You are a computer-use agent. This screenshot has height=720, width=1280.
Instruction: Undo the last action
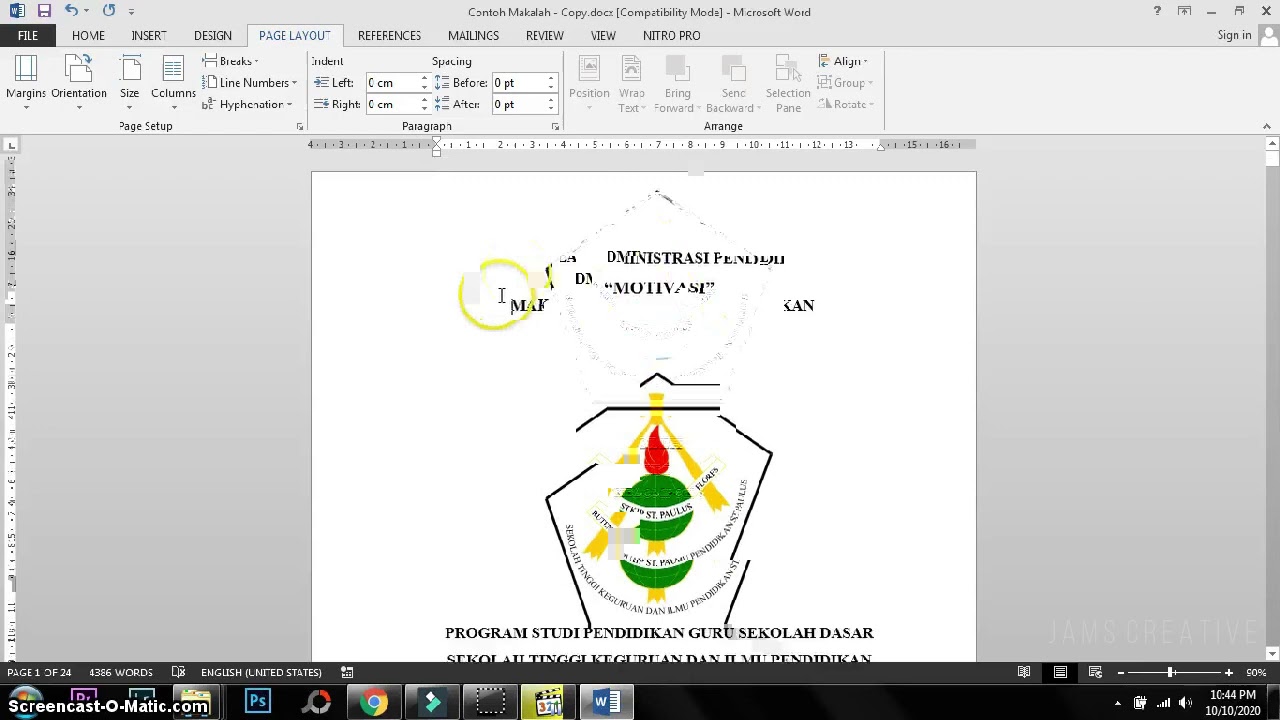pos(70,11)
